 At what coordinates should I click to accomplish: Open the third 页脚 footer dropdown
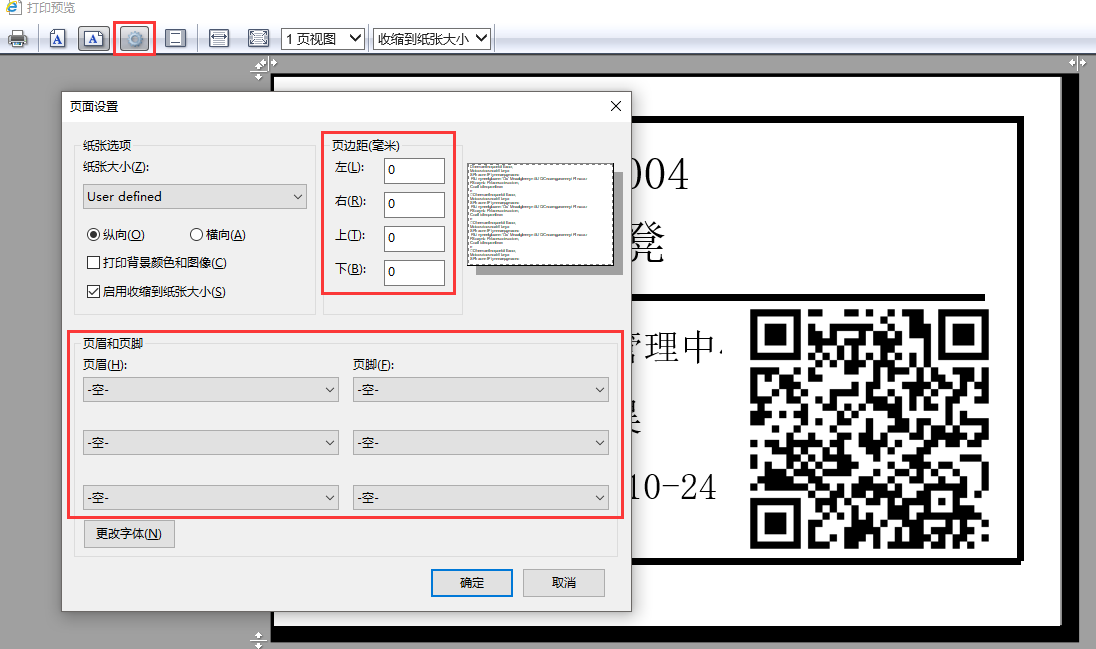(x=481, y=497)
